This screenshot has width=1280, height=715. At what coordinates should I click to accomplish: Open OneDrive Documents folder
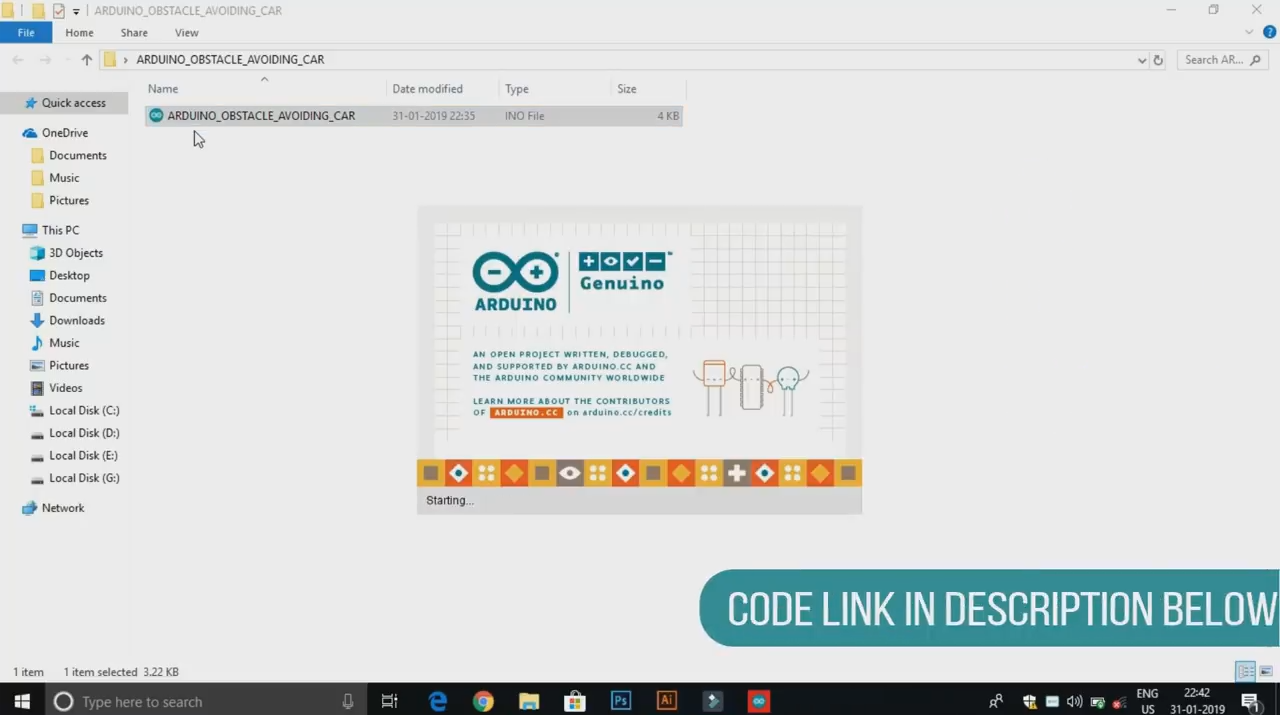point(77,155)
